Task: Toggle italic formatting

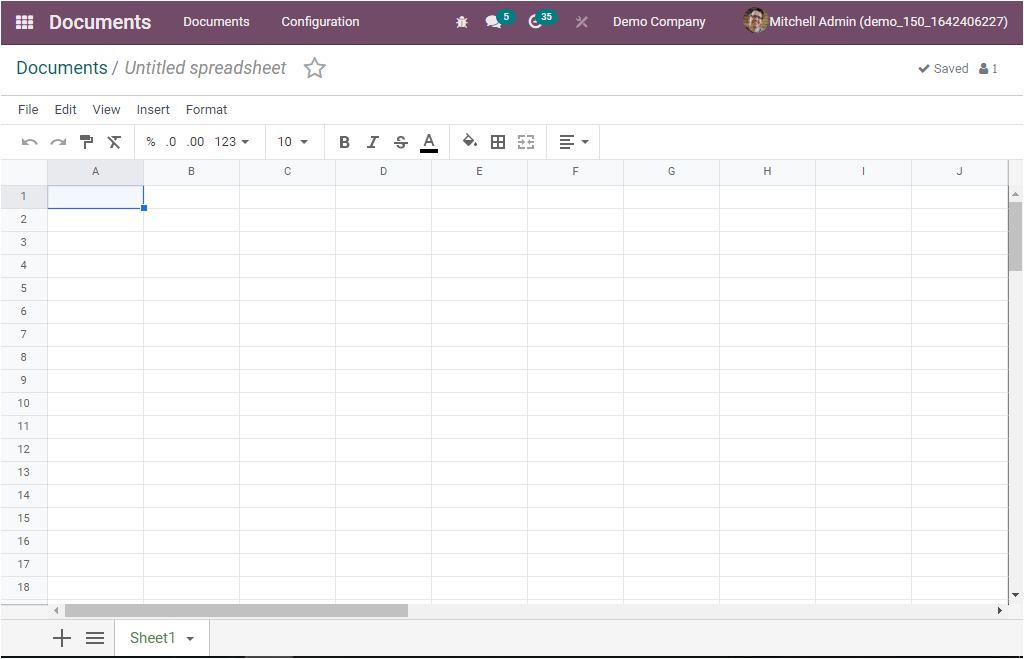Action: pos(372,142)
